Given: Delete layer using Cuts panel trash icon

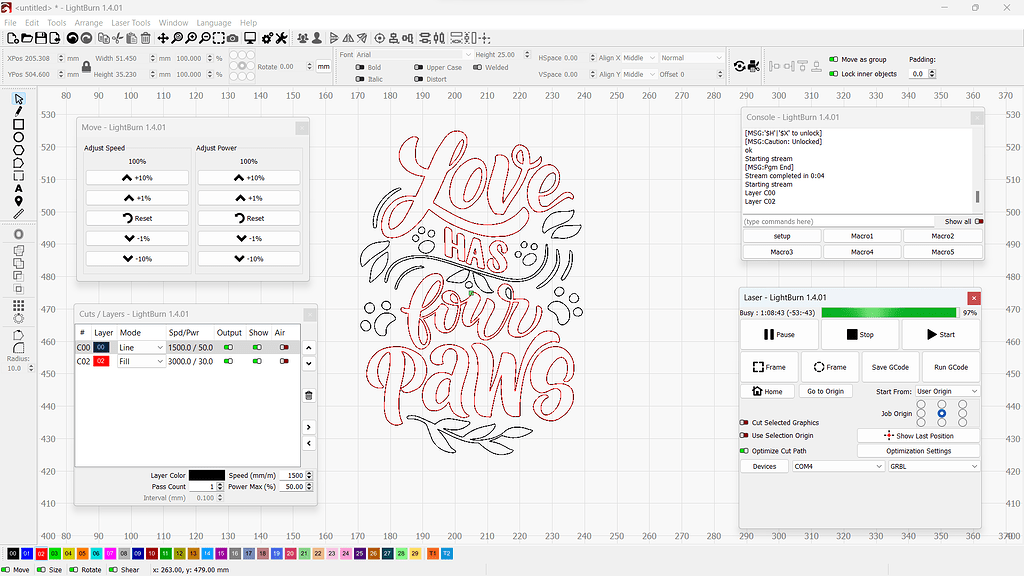Looking at the screenshot, I should click(308, 395).
